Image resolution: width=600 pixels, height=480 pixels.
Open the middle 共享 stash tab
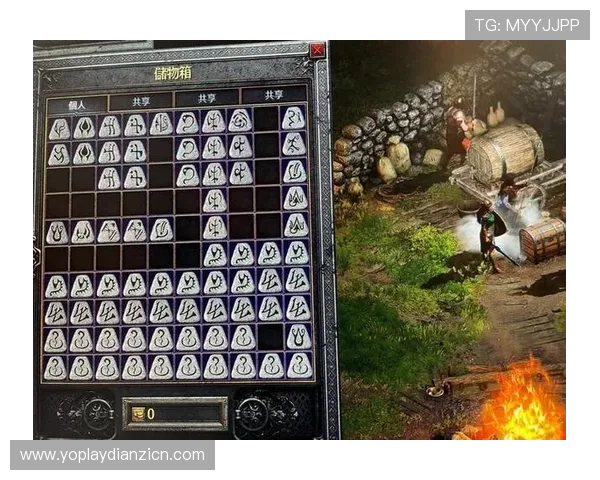(x=207, y=98)
